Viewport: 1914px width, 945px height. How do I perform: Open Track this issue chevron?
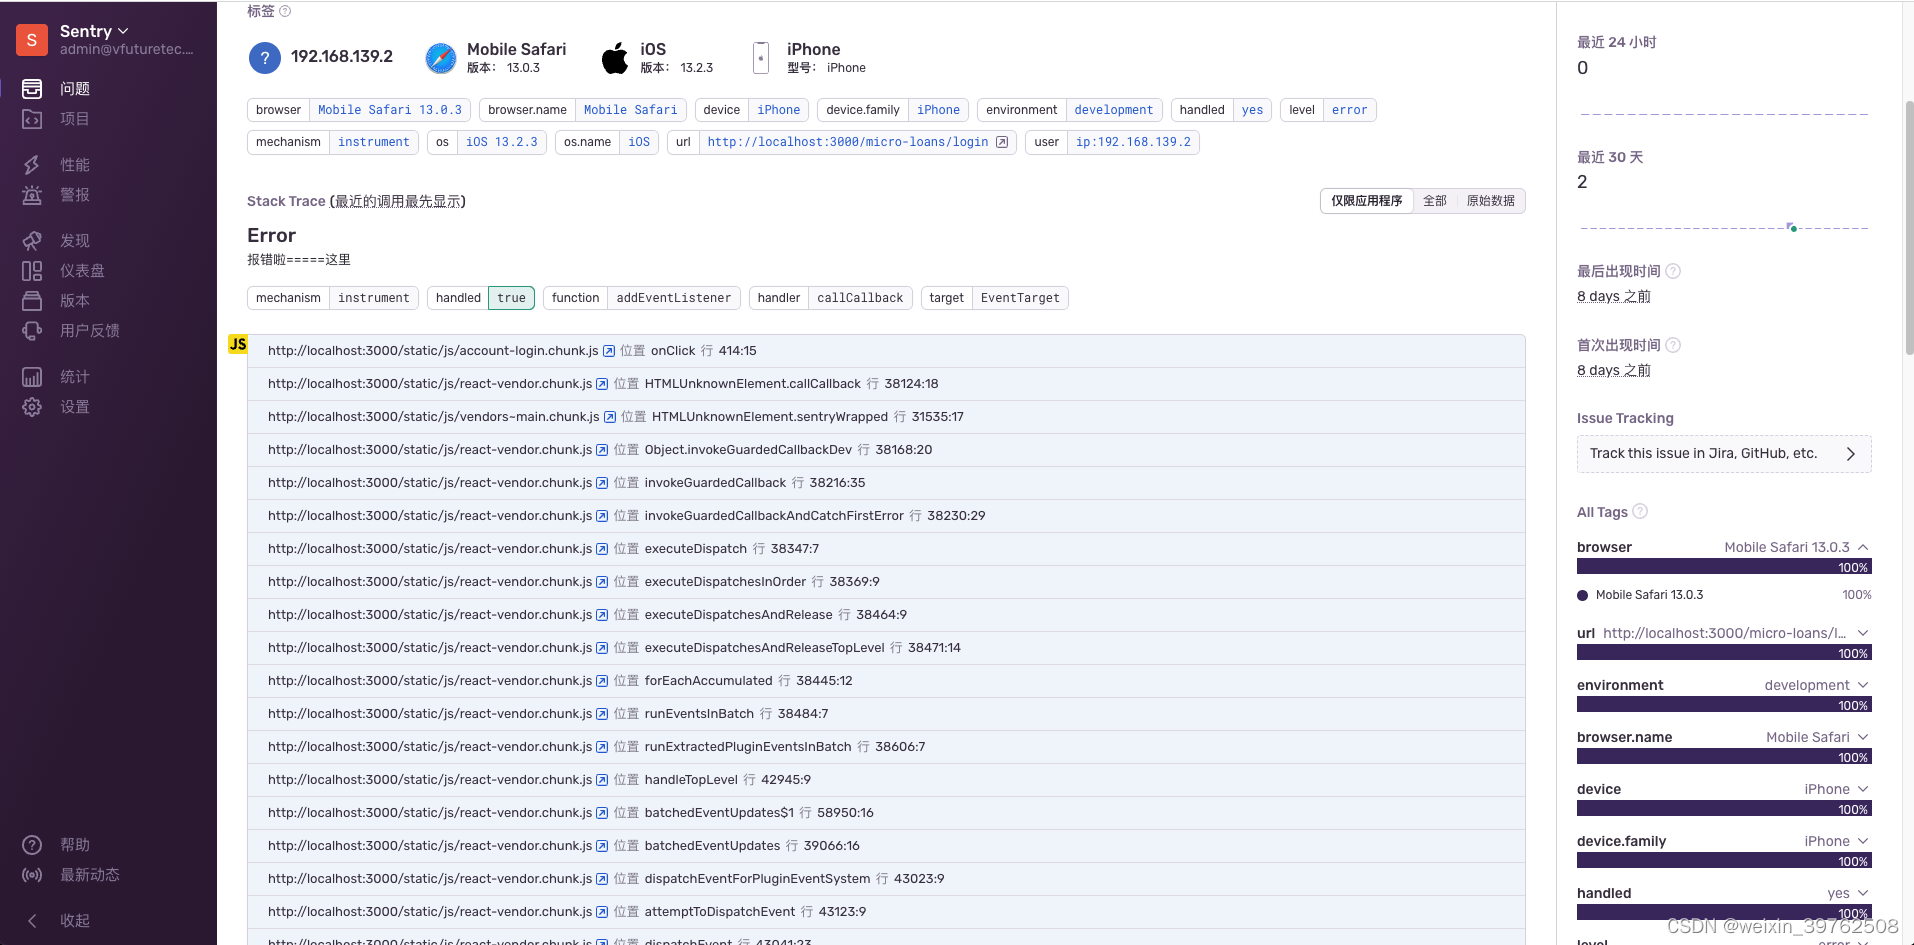pos(1851,454)
